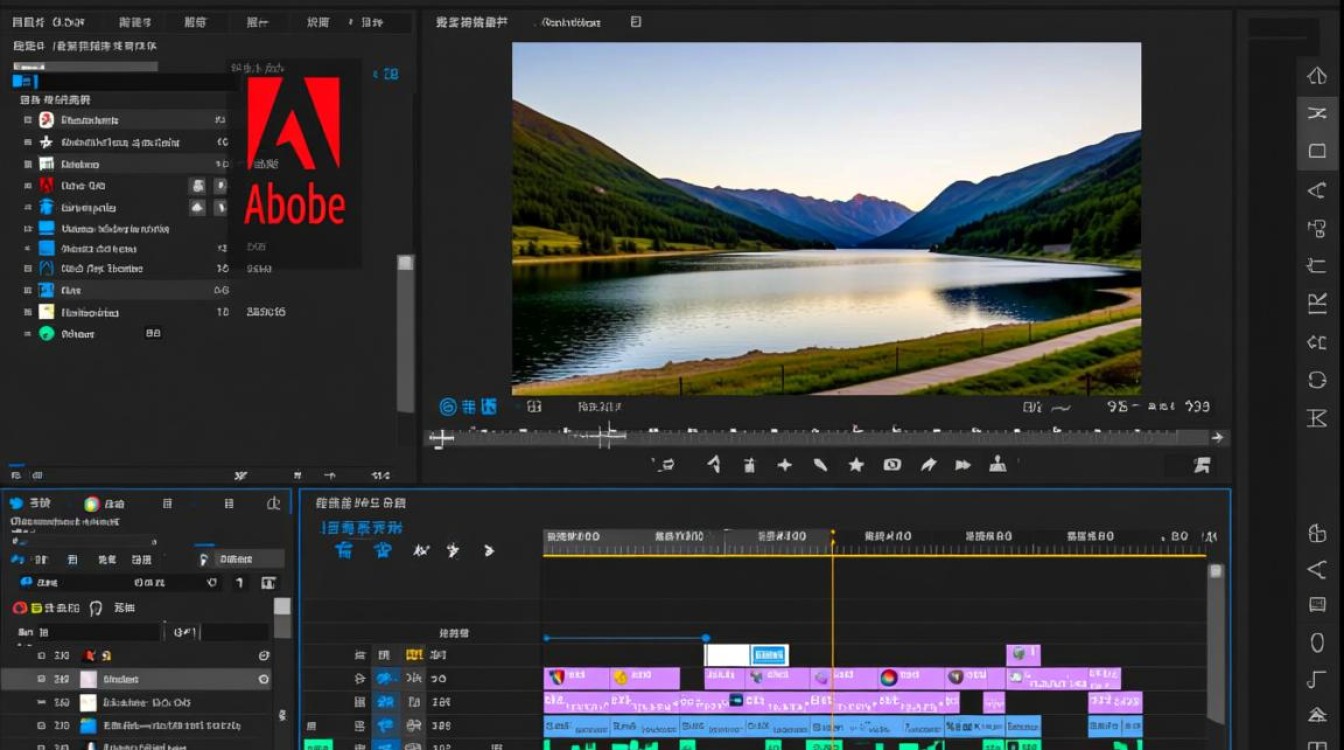Click the right arrow at preview scrubber end
The width and height of the screenshot is (1344, 750).
[x=1217, y=437]
